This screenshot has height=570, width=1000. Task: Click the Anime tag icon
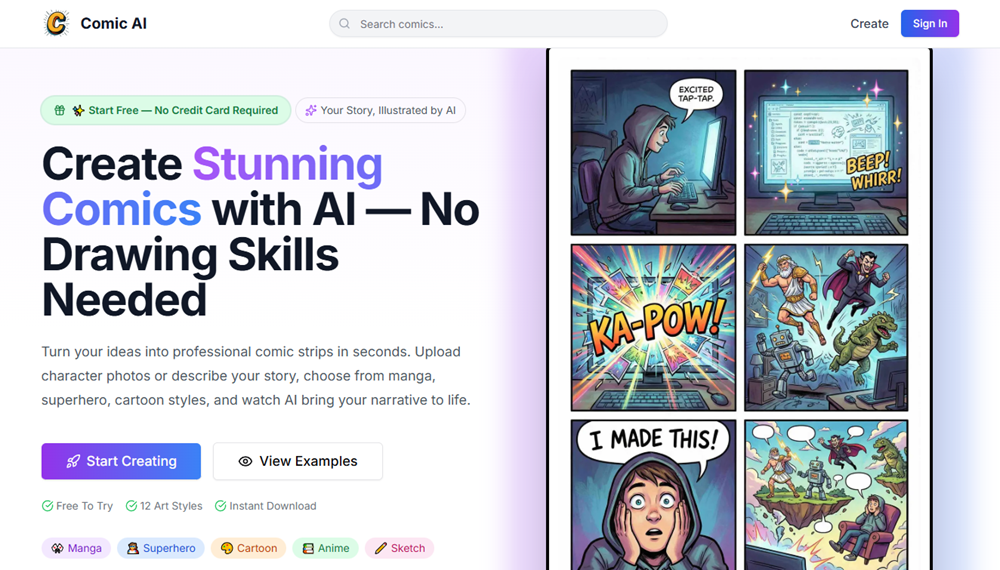coord(308,548)
